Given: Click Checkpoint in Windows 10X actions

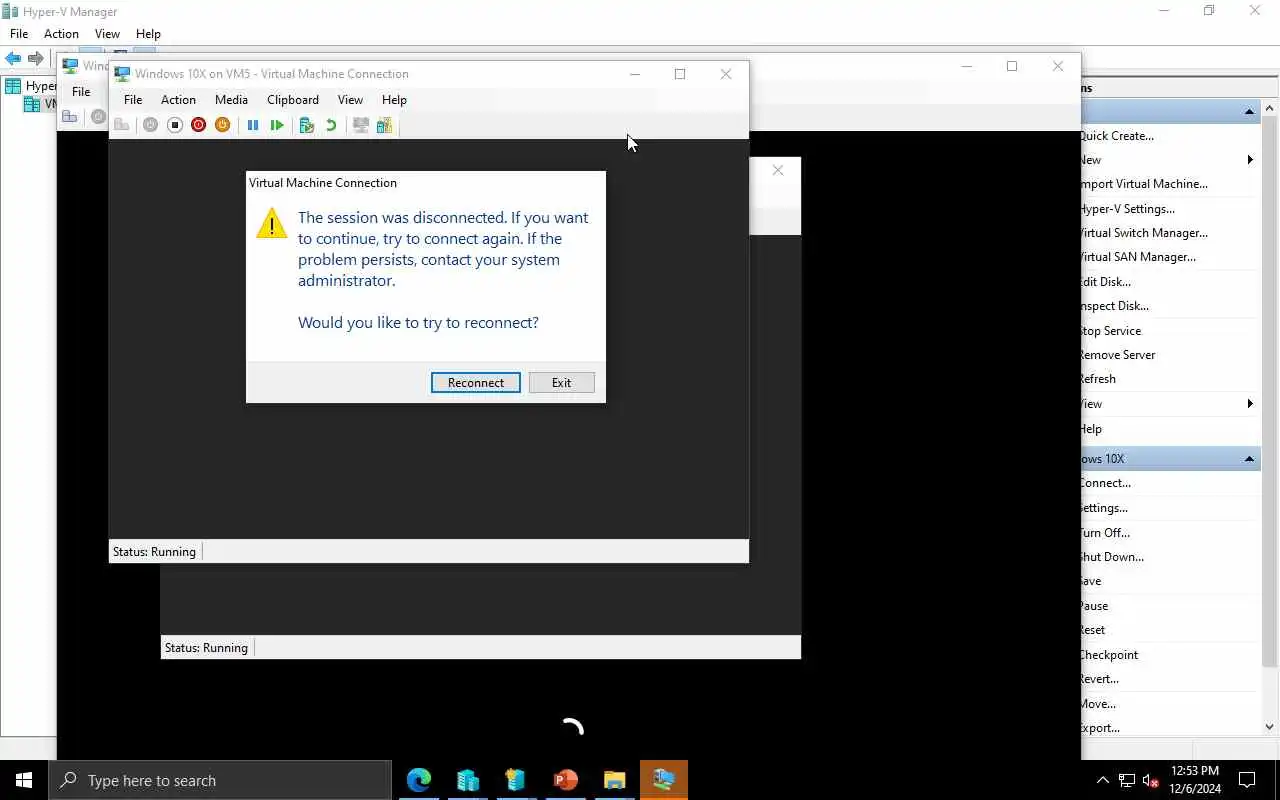Looking at the screenshot, I should (1109, 655).
